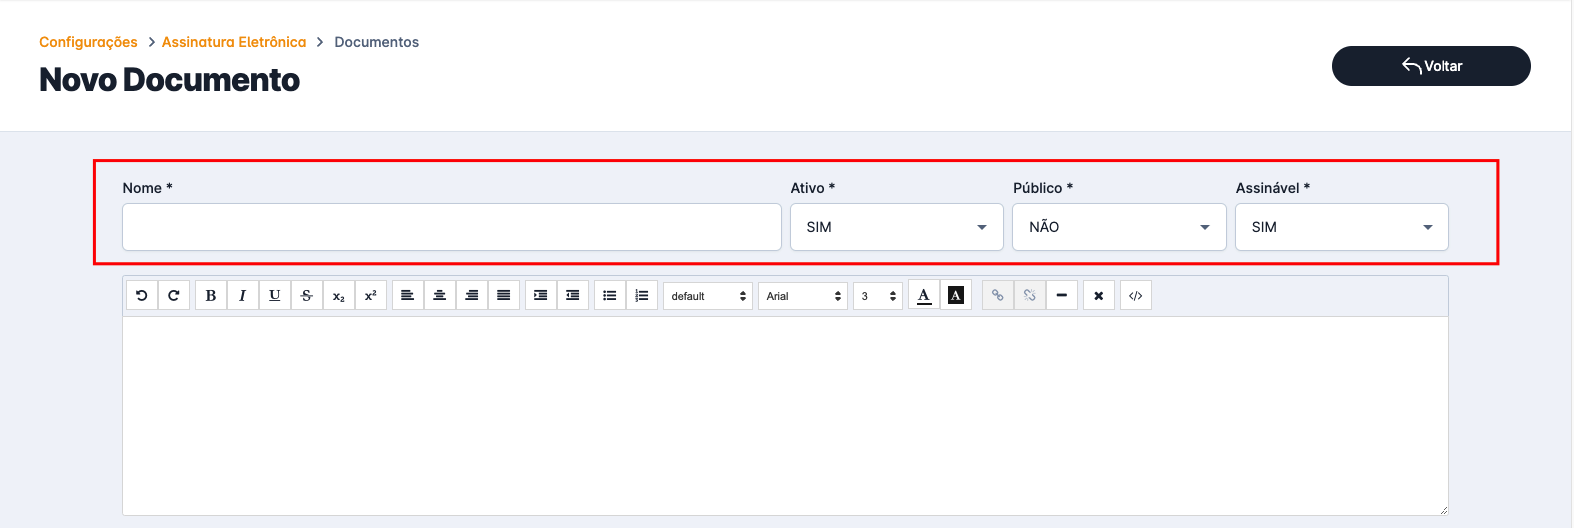1574x528 pixels.
Task: Go to Configurações in the breadcrumb
Action: (88, 42)
